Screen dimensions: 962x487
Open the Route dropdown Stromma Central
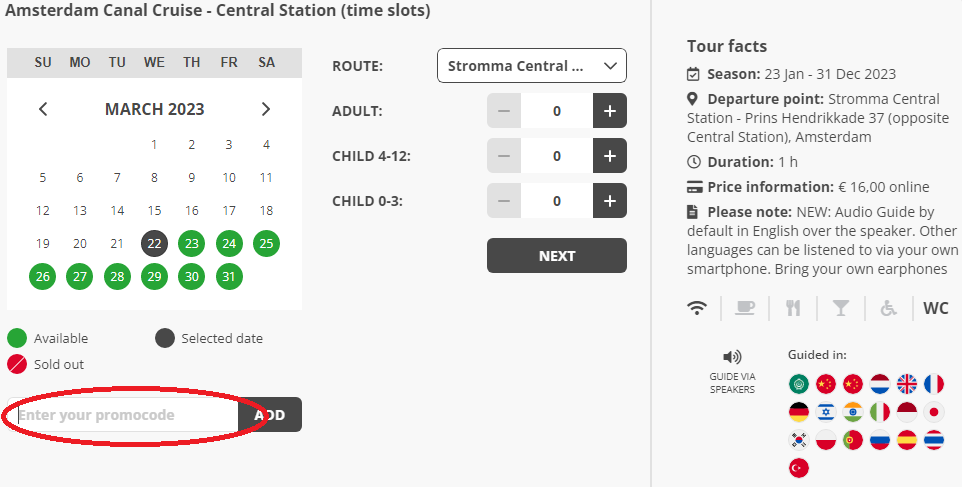pos(532,66)
